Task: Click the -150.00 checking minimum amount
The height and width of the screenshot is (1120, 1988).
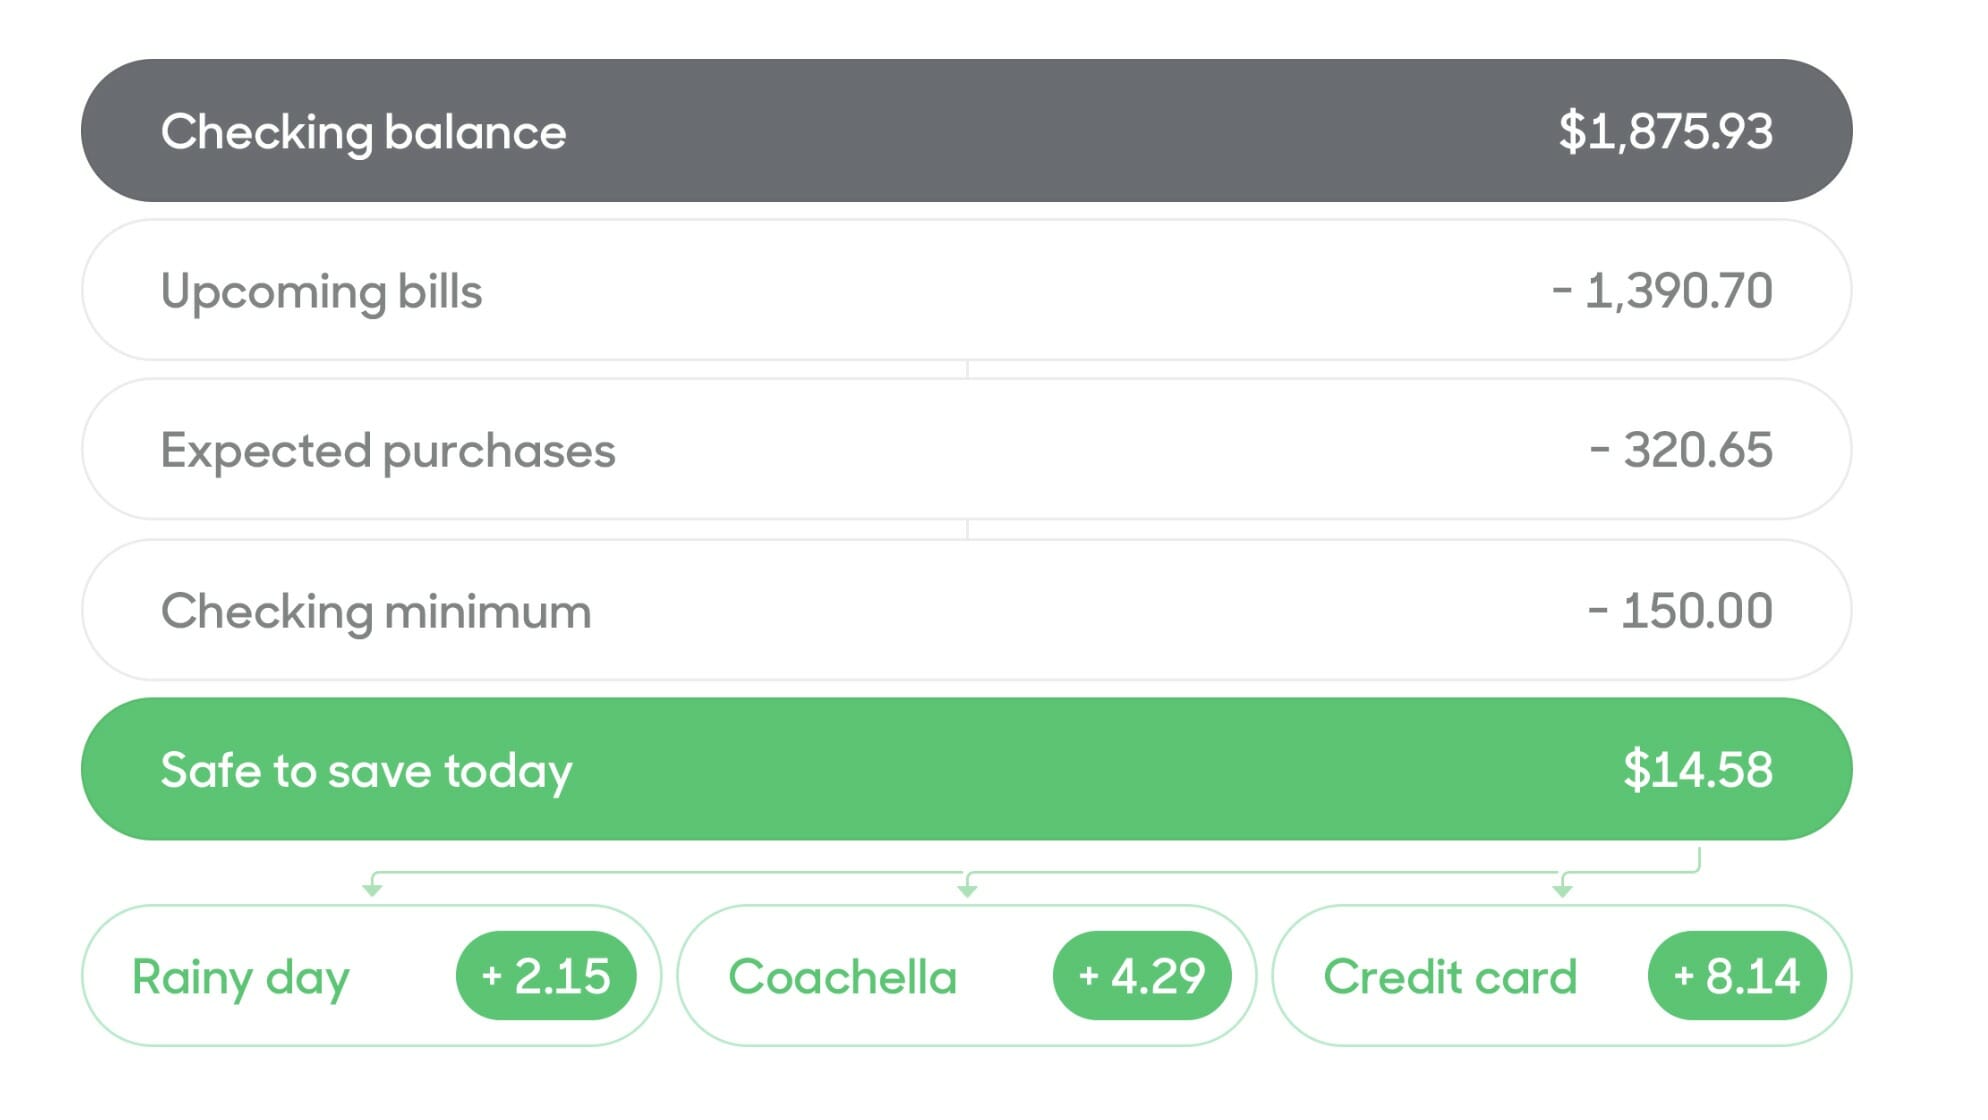Action: [x=1680, y=611]
